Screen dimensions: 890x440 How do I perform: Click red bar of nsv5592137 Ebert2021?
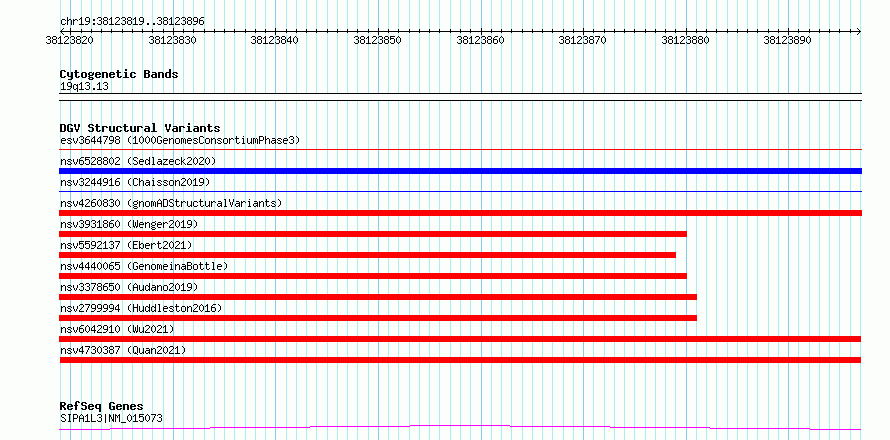(x=368, y=255)
